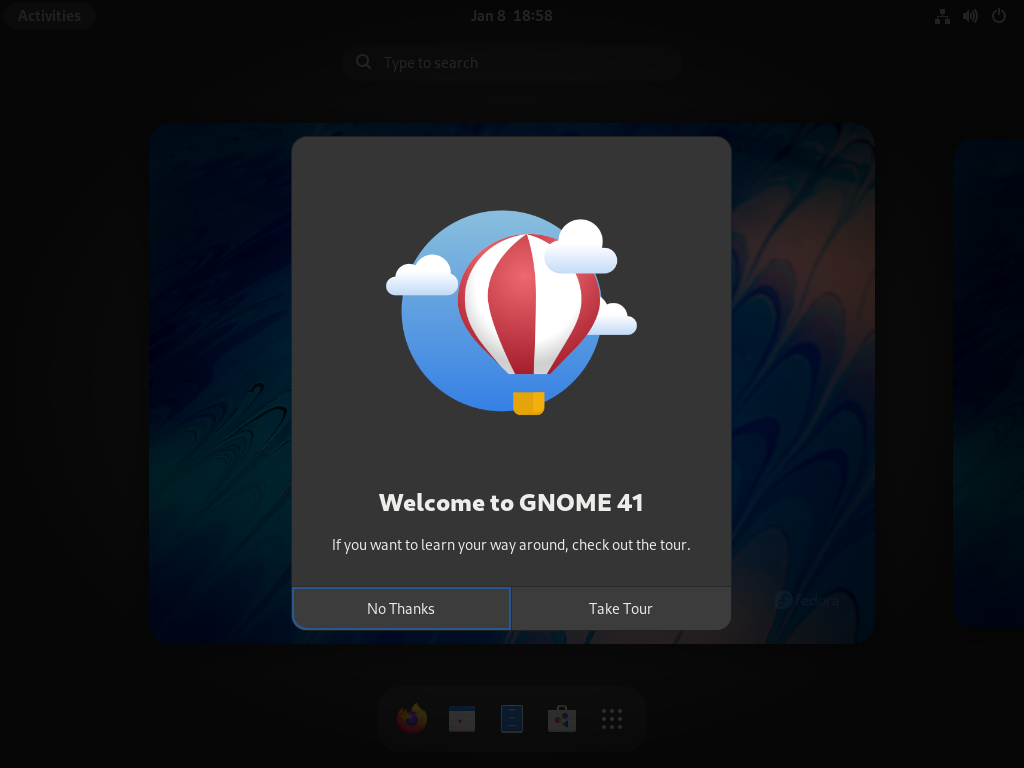The height and width of the screenshot is (768, 1024).
Task: Launch Firefox from the dock
Action: [x=412, y=718]
